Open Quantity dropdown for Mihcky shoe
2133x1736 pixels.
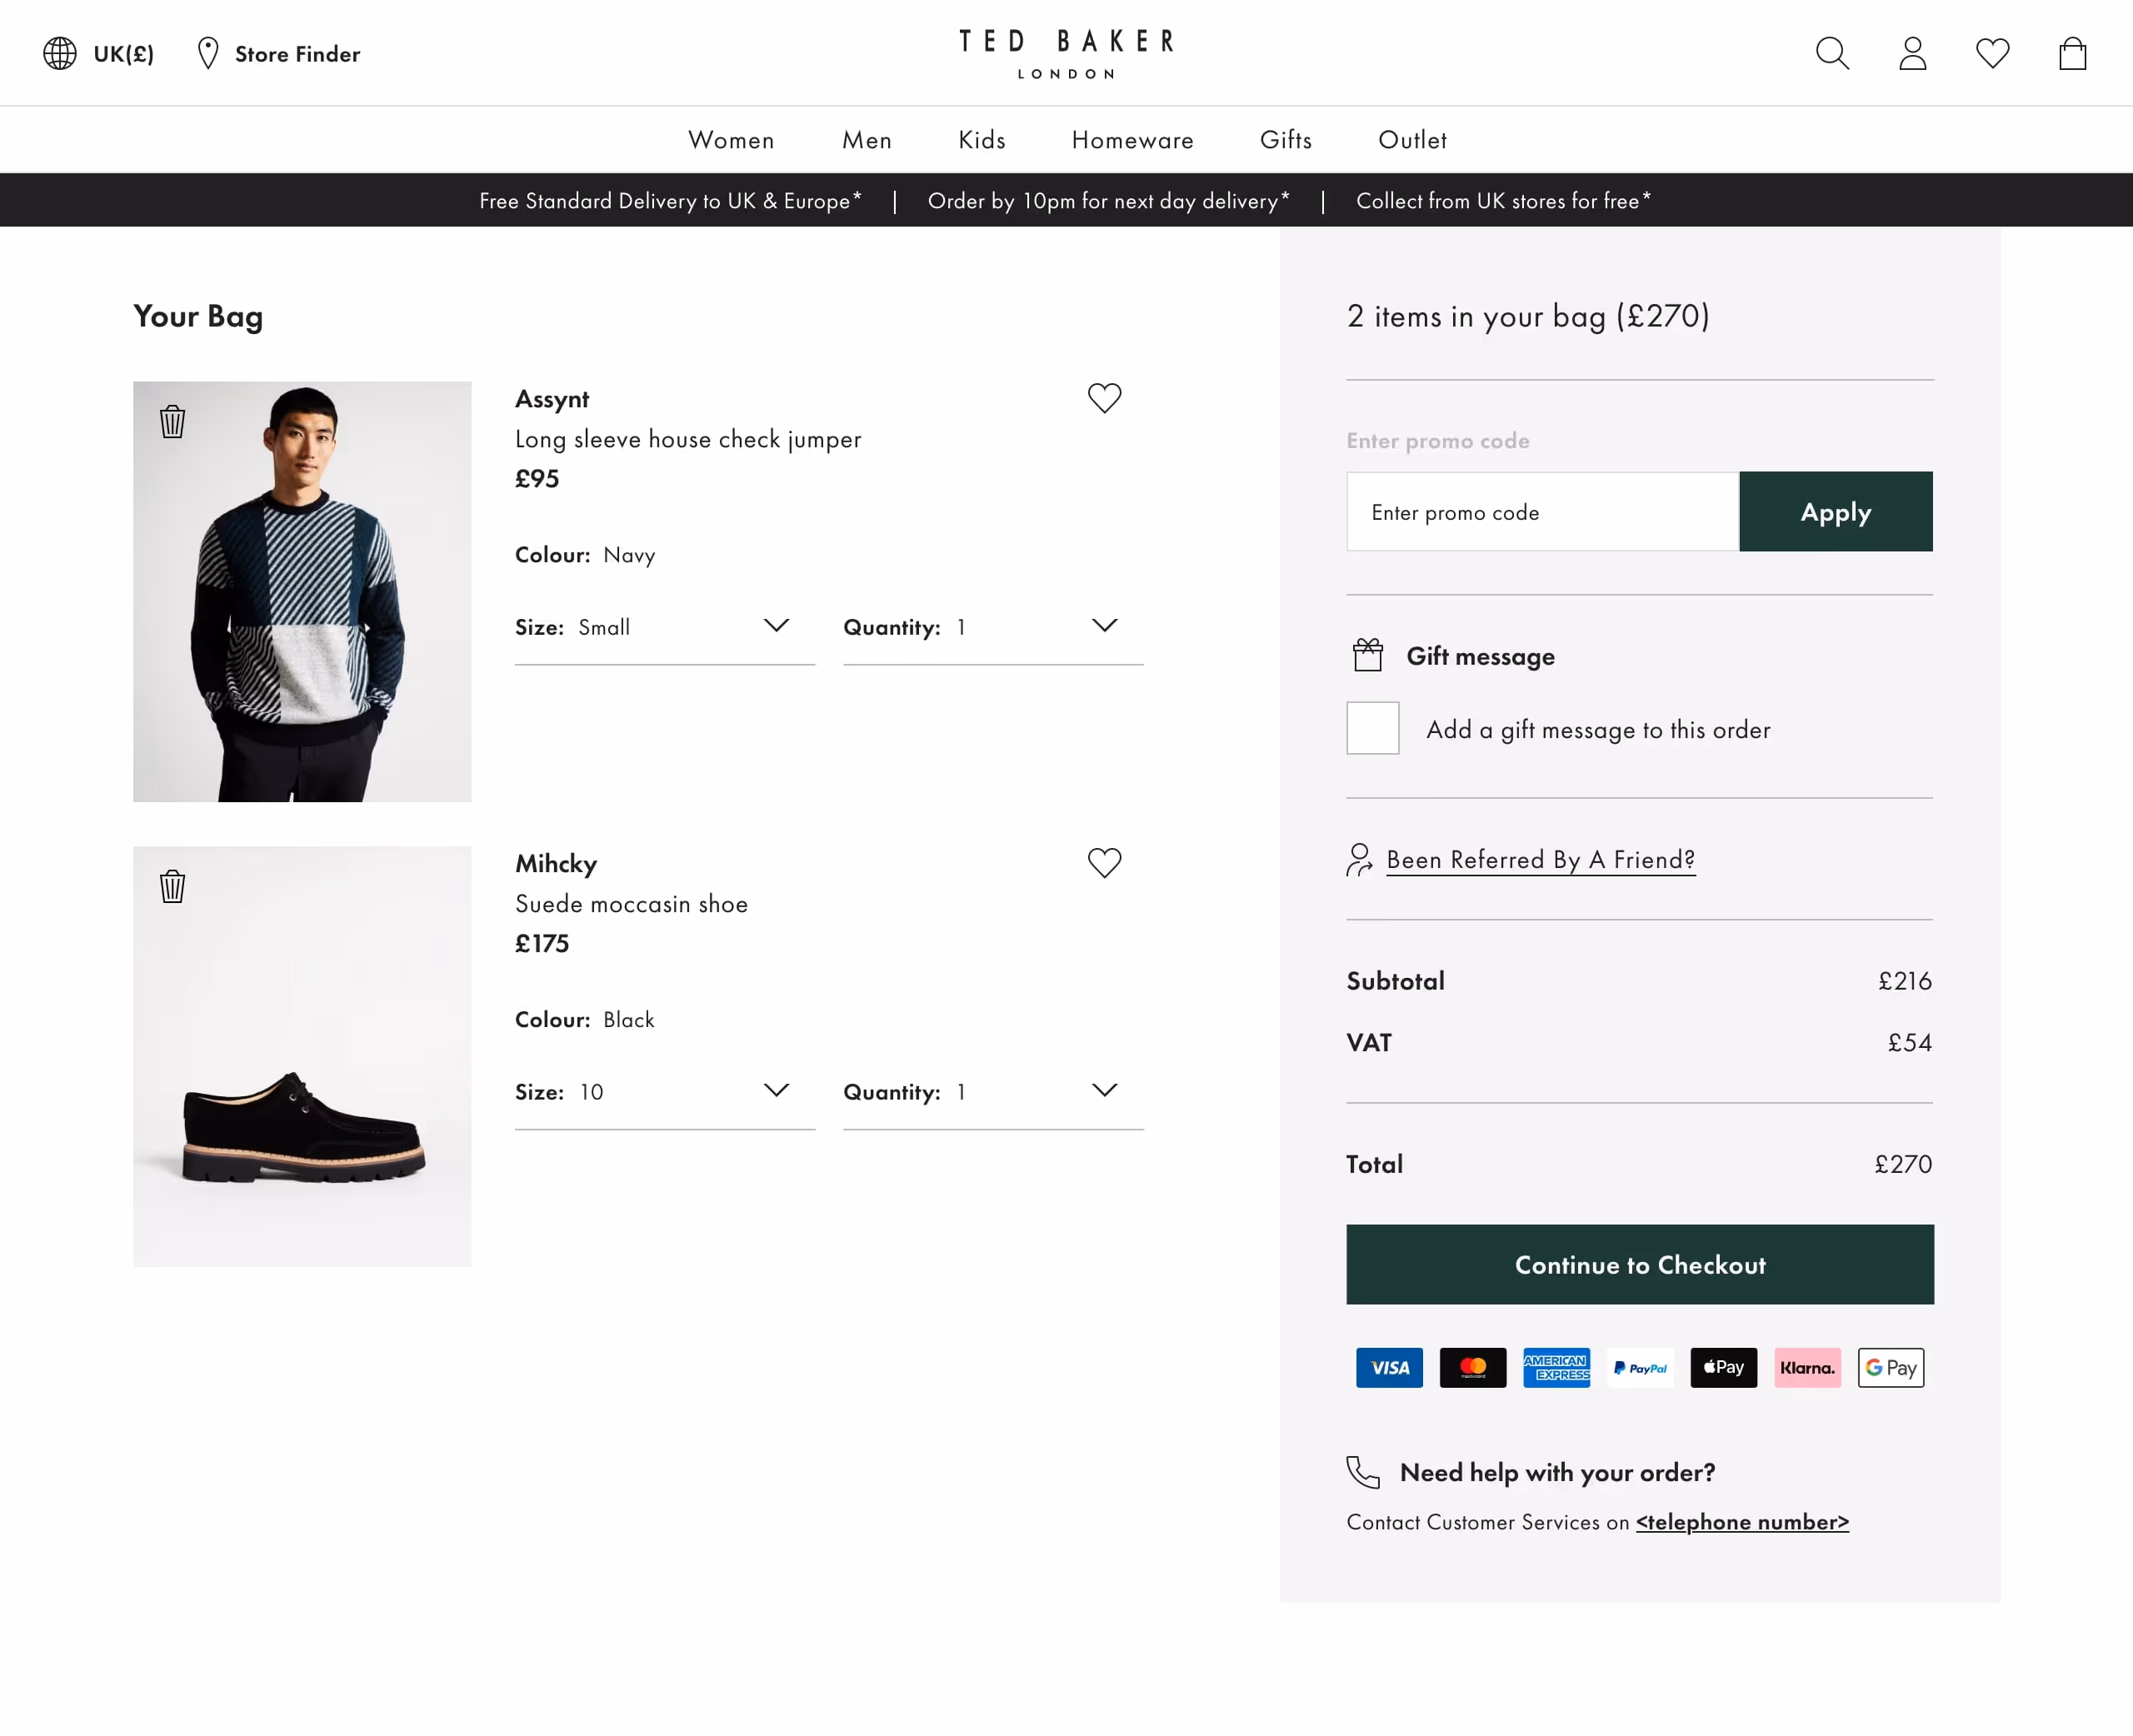[993, 1092]
